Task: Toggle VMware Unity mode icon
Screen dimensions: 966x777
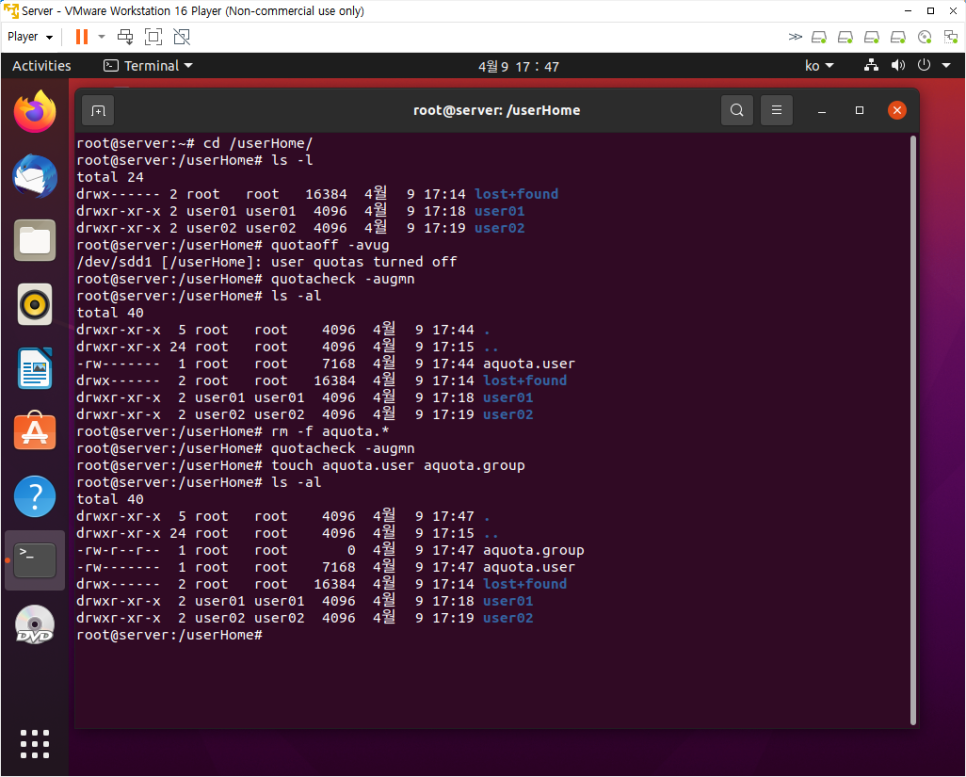Action: point(182,37)
